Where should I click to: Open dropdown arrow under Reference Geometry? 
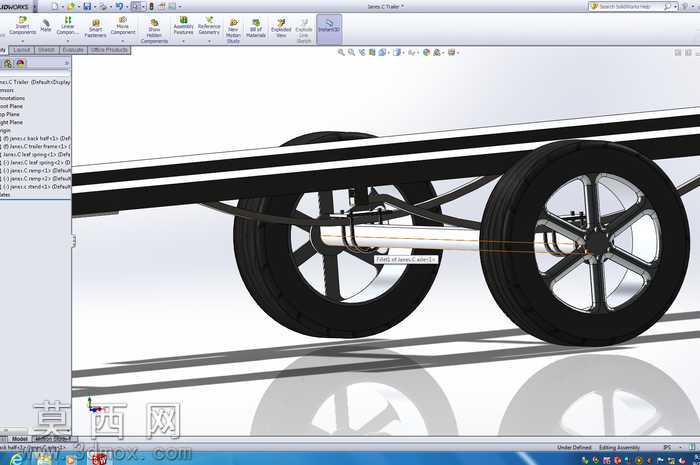[x=209, y=41]
